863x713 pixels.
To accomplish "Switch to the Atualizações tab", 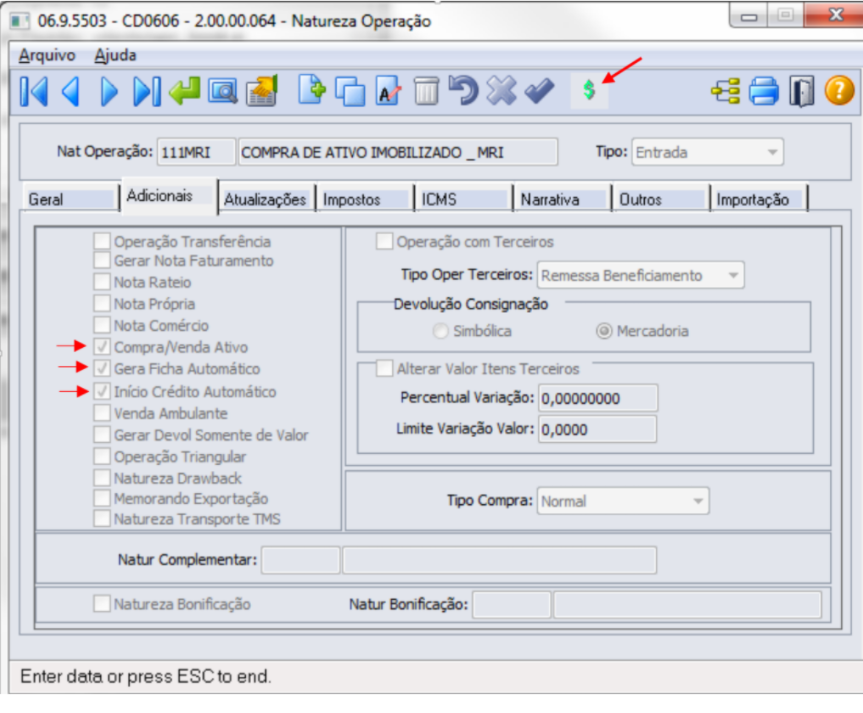I will [x=265, y=199].
